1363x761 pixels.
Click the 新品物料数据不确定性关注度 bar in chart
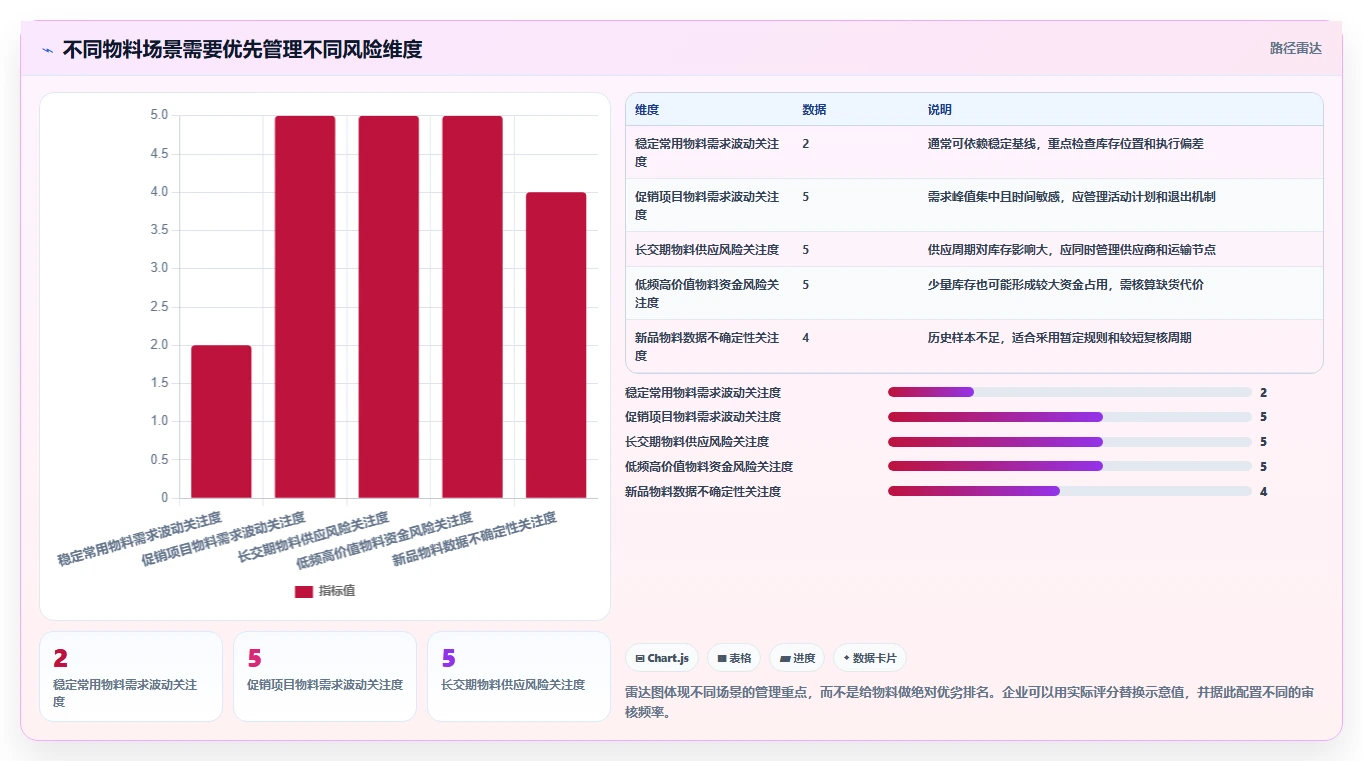pyautogui.click(x=556, y=345)
